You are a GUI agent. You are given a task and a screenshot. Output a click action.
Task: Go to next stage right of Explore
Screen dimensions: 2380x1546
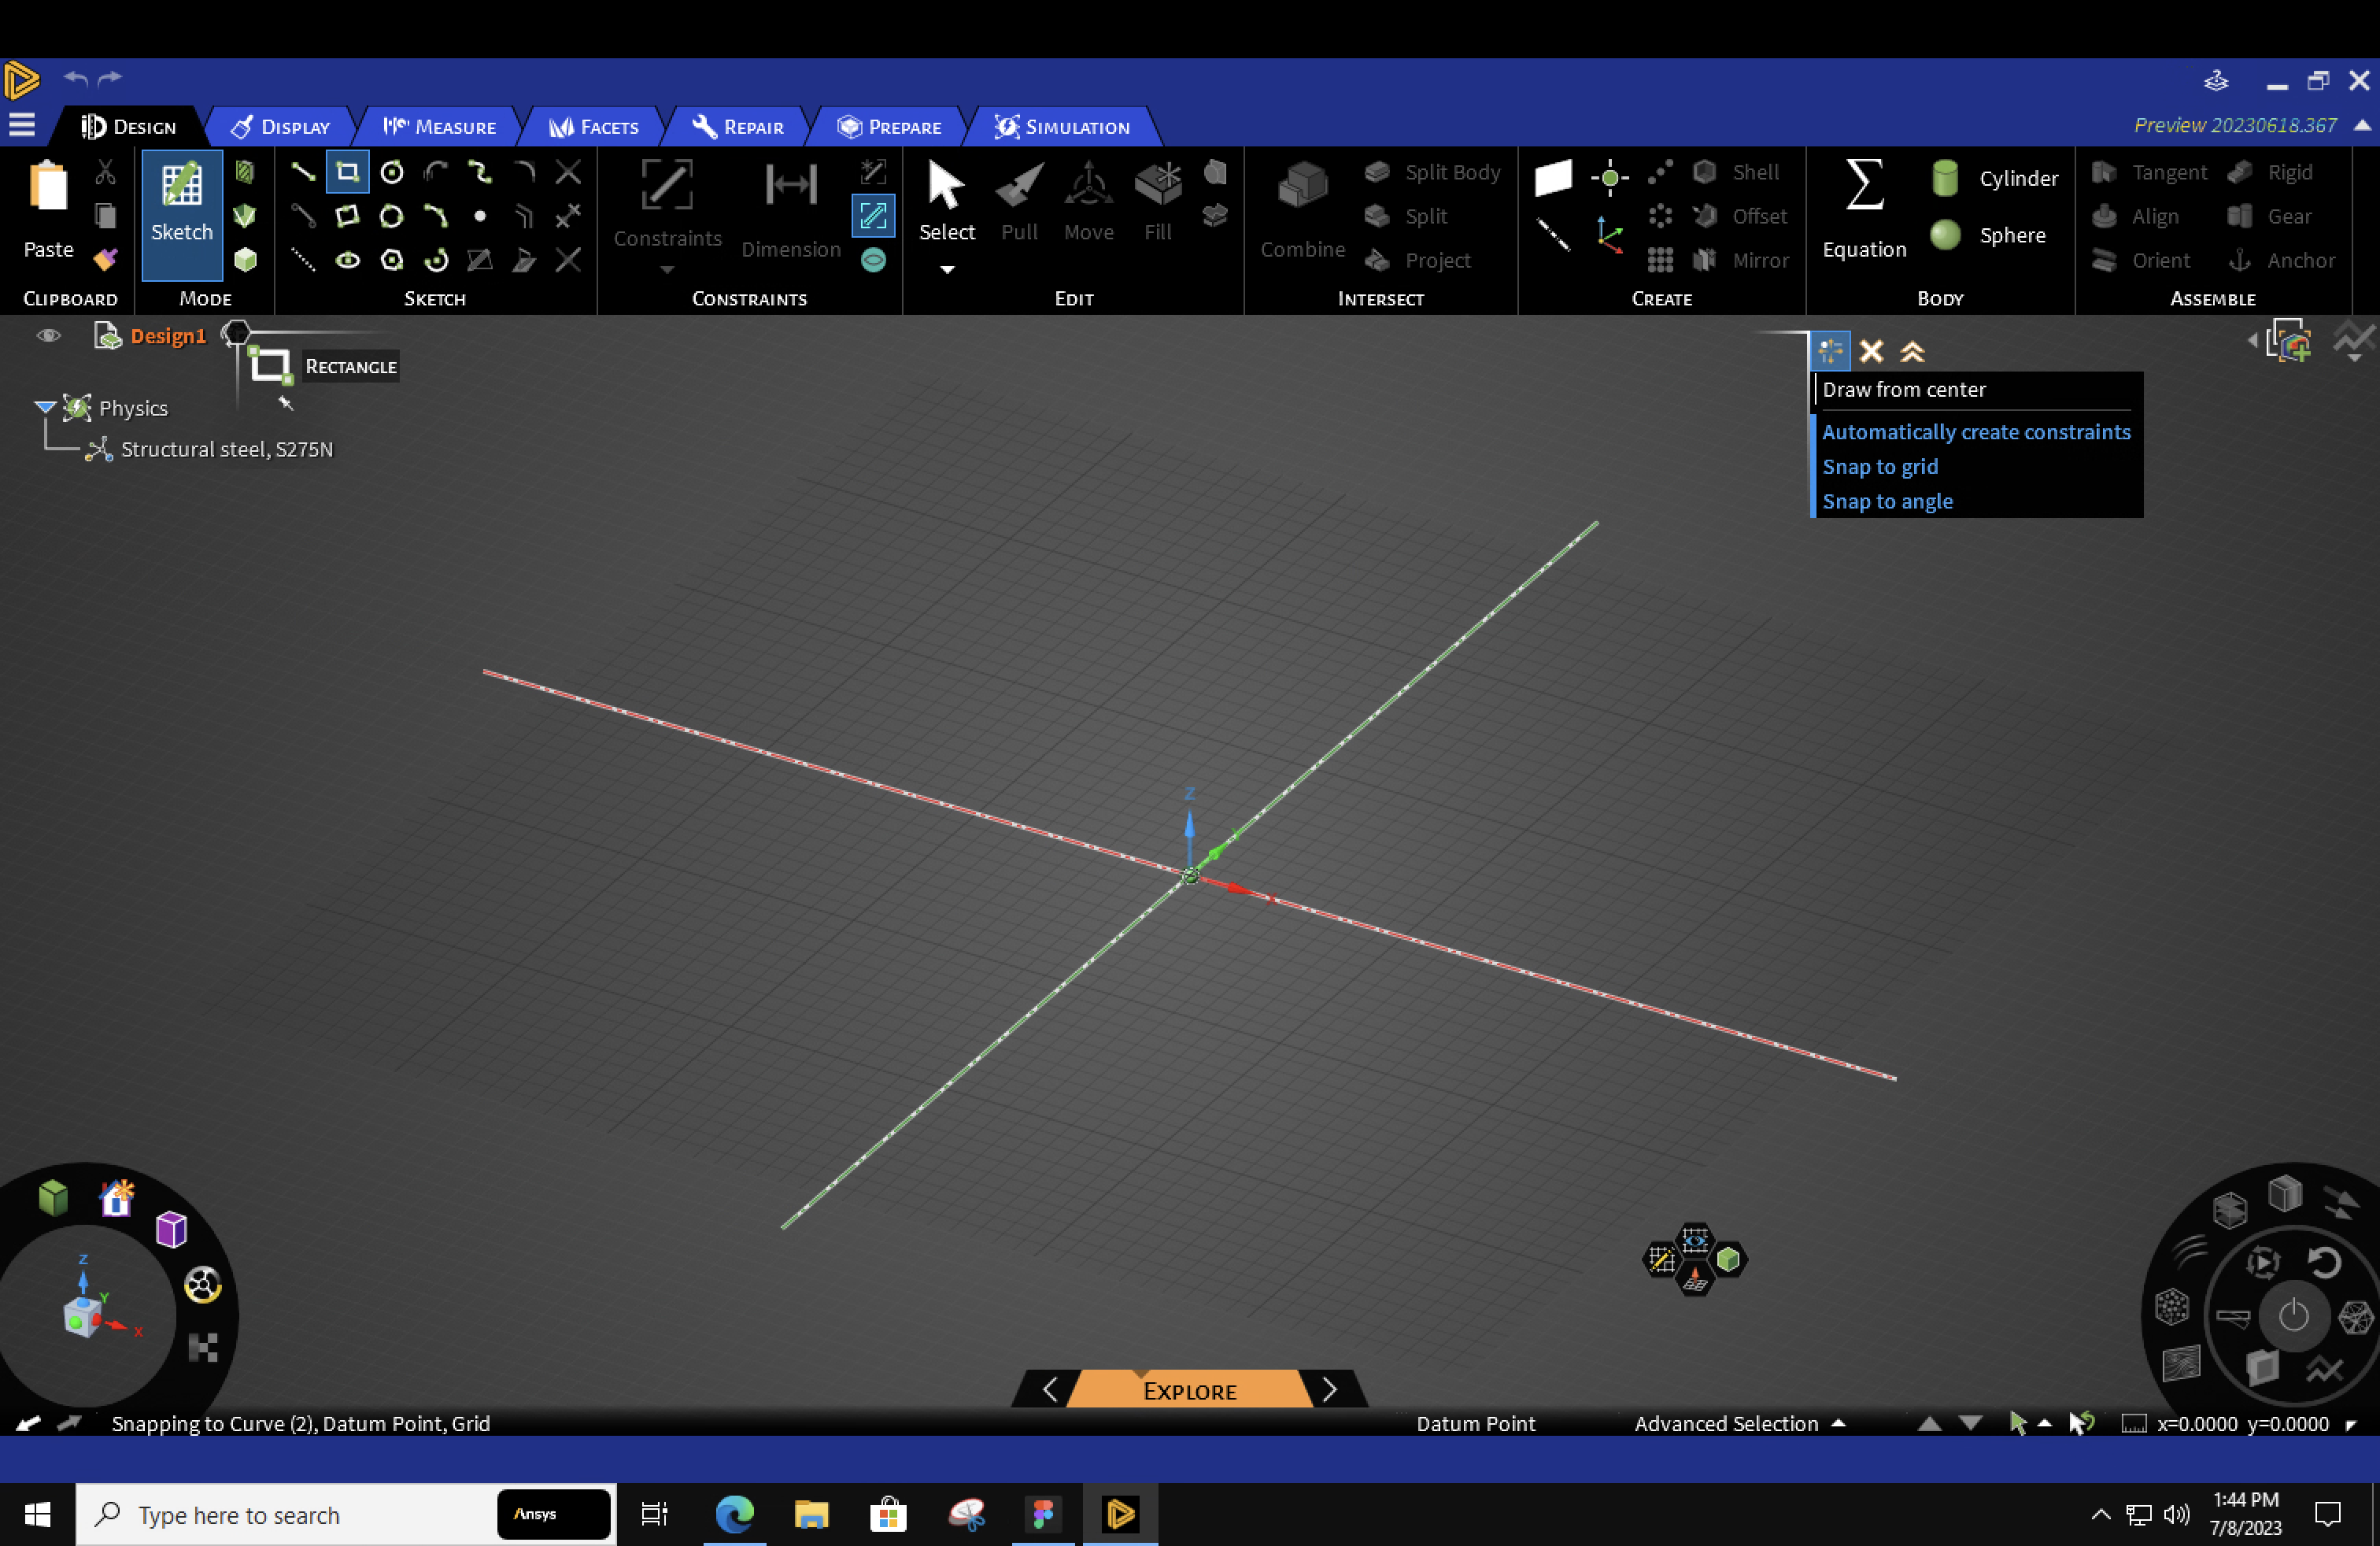point(1329,1390)
